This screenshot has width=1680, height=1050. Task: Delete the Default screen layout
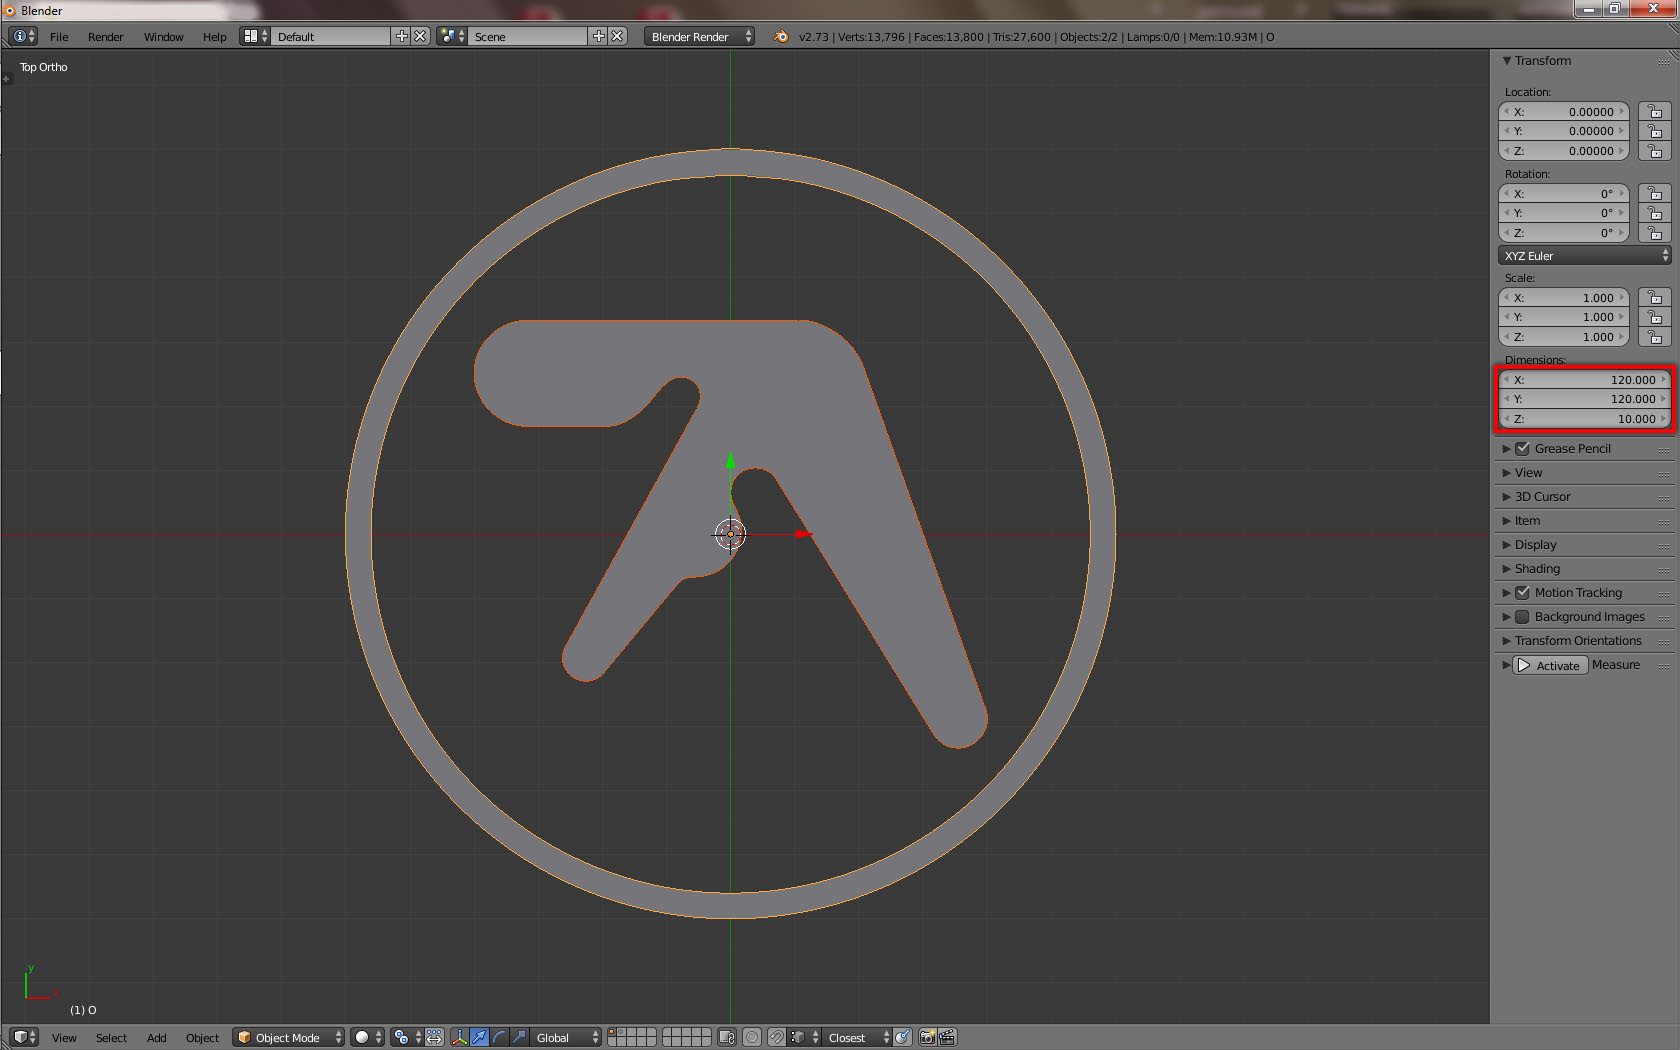[420, 36]
